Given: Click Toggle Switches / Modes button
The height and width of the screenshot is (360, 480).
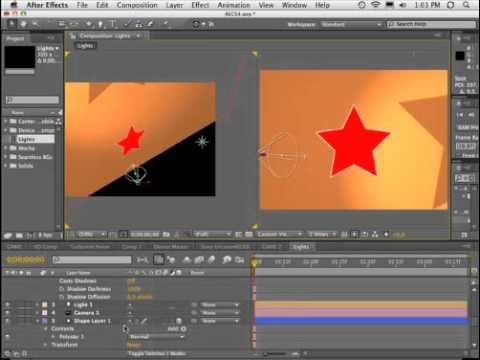Looking at the screenshot, I should point(156,353).
